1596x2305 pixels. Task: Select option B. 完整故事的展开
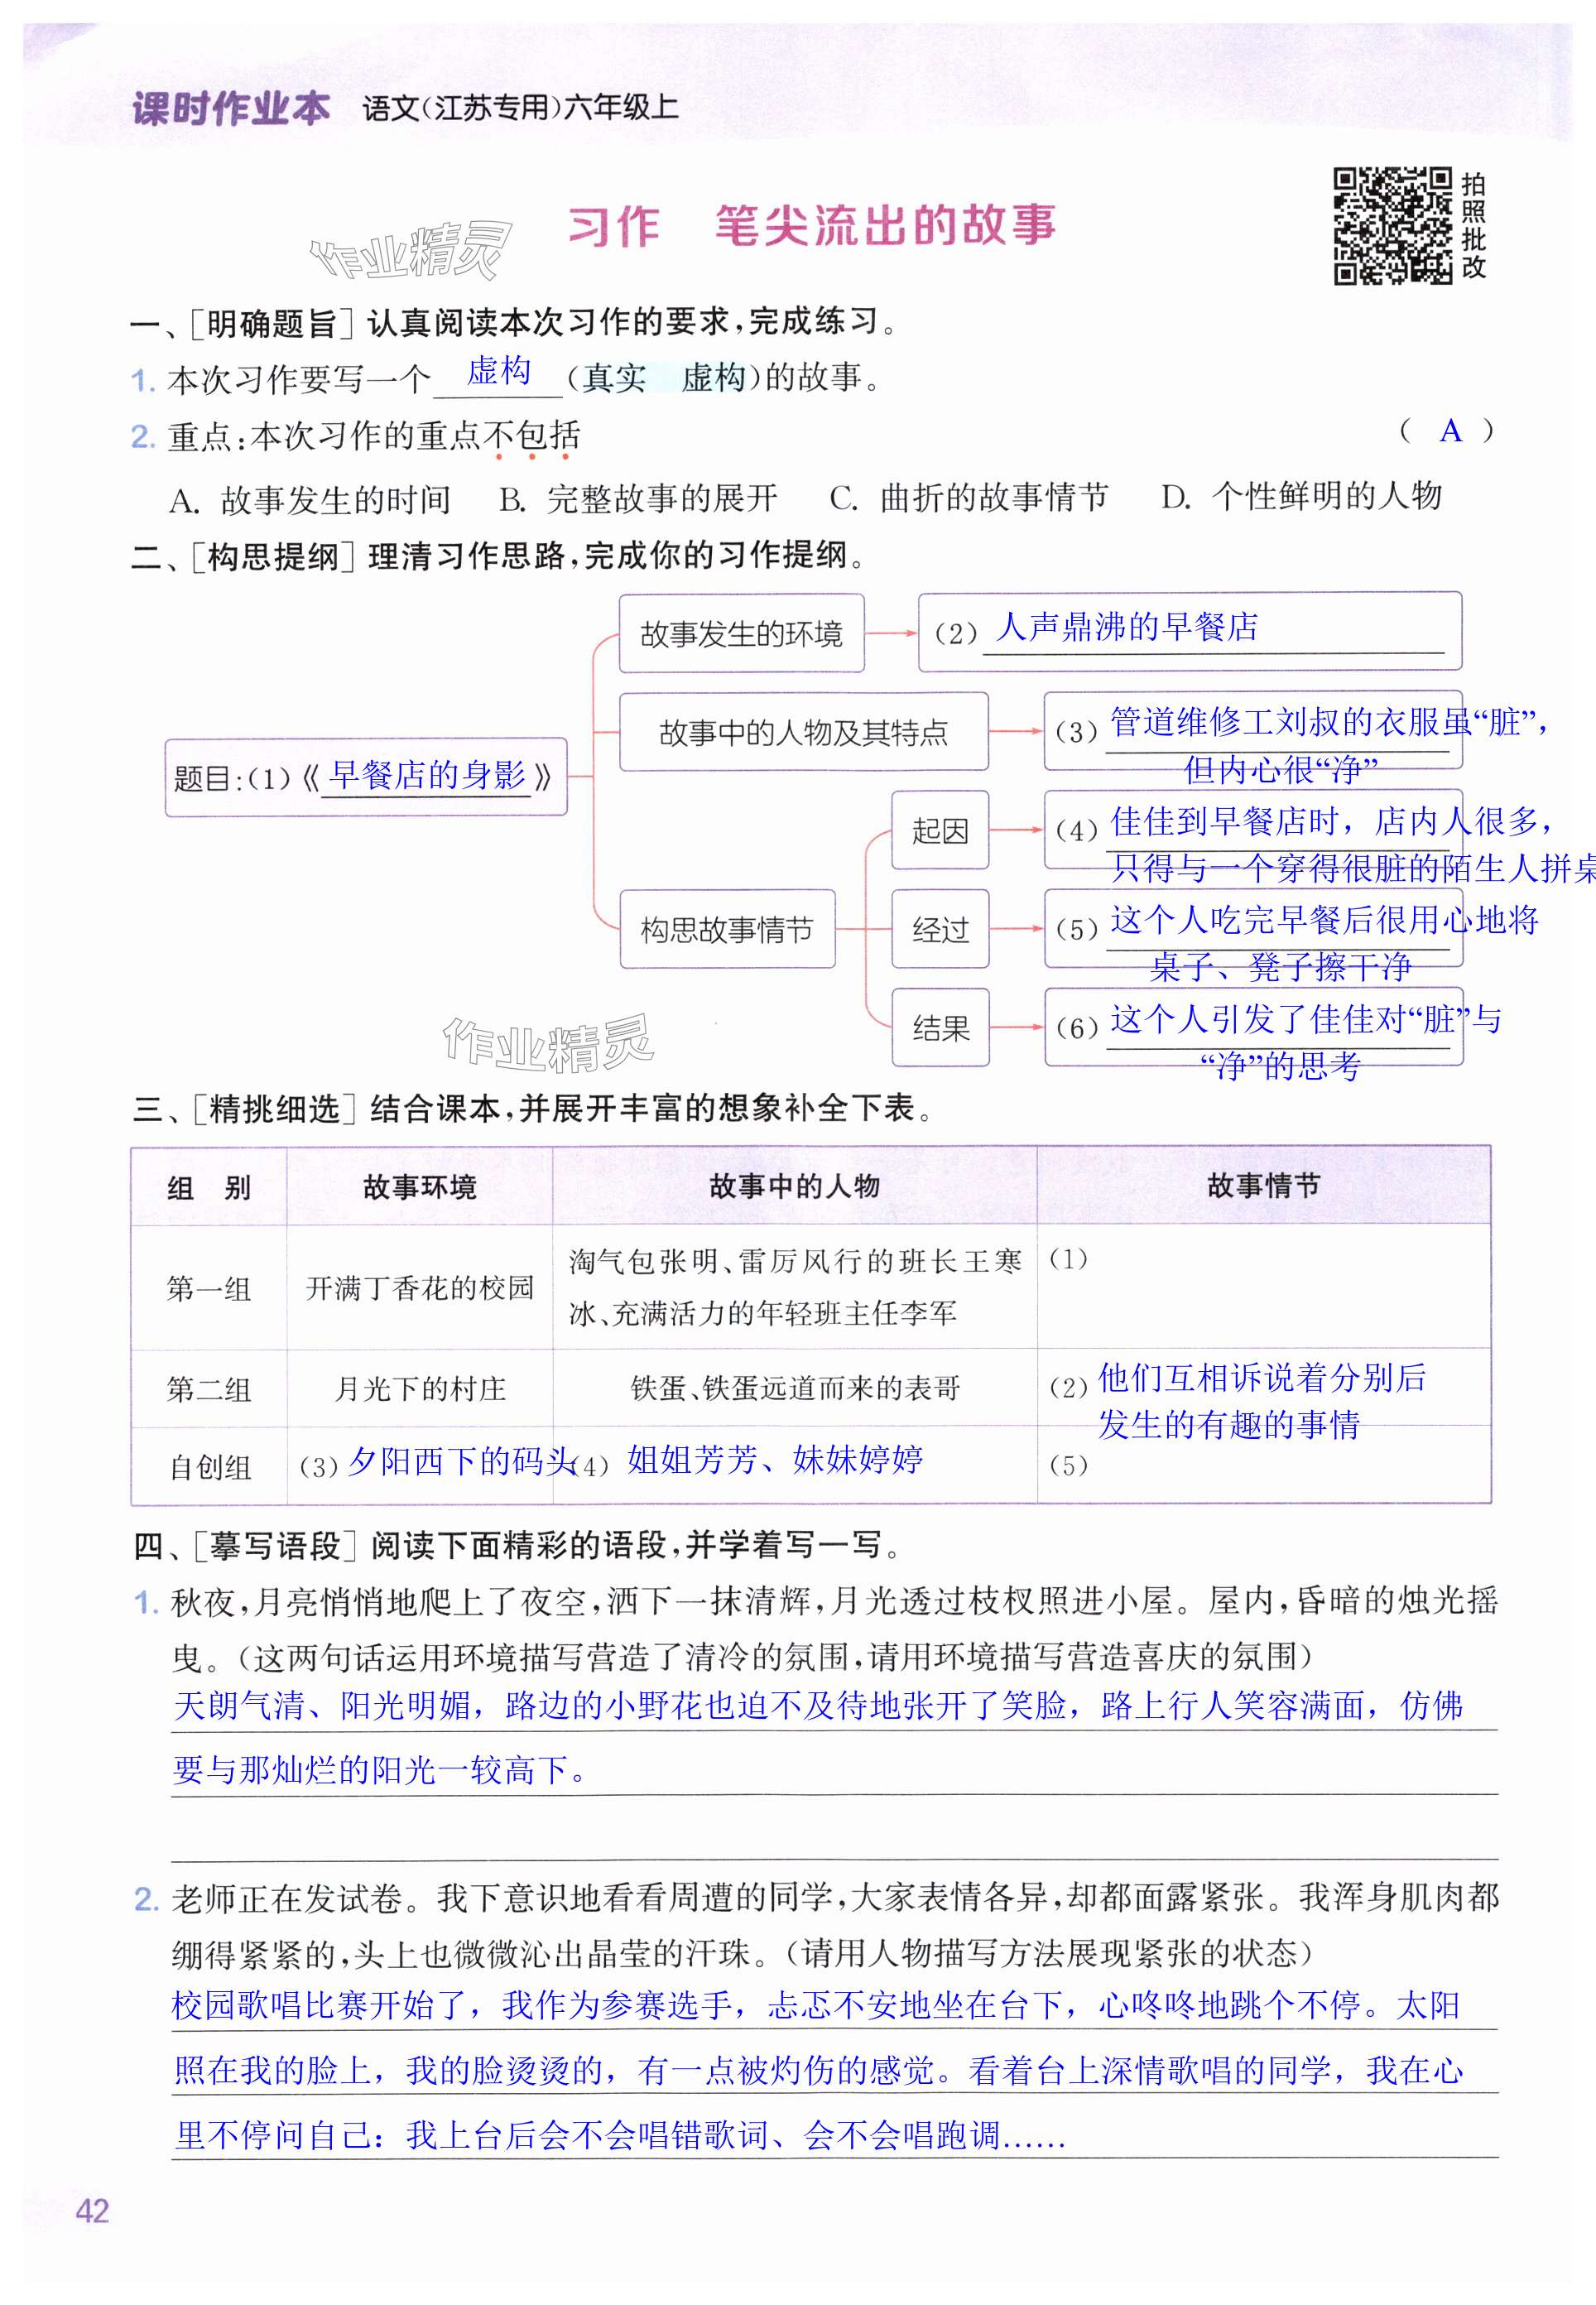(638, 498)
